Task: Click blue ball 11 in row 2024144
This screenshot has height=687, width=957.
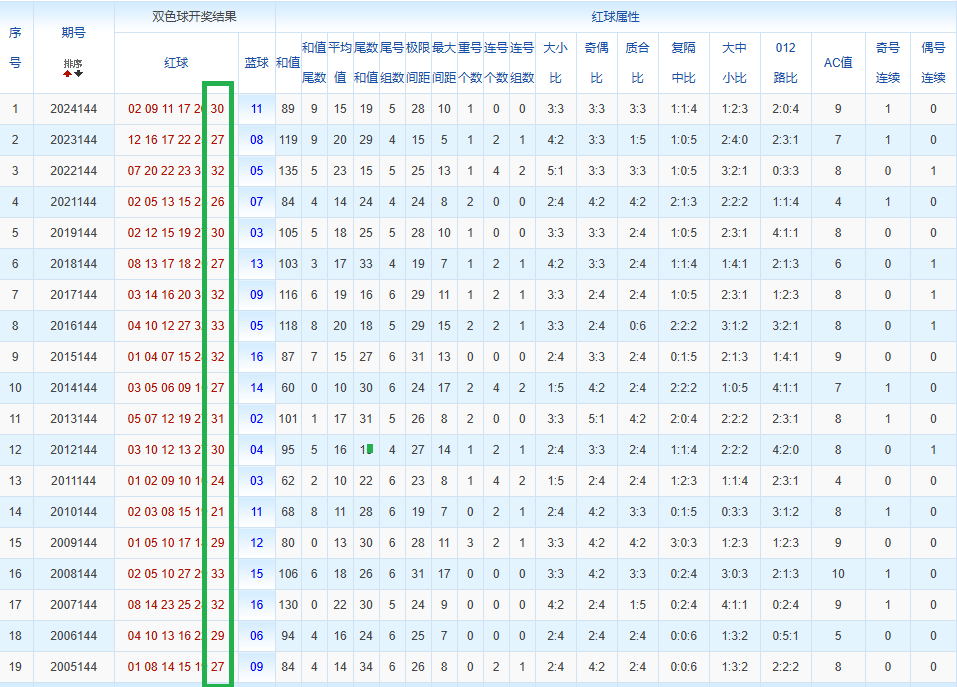Action: 256,109
